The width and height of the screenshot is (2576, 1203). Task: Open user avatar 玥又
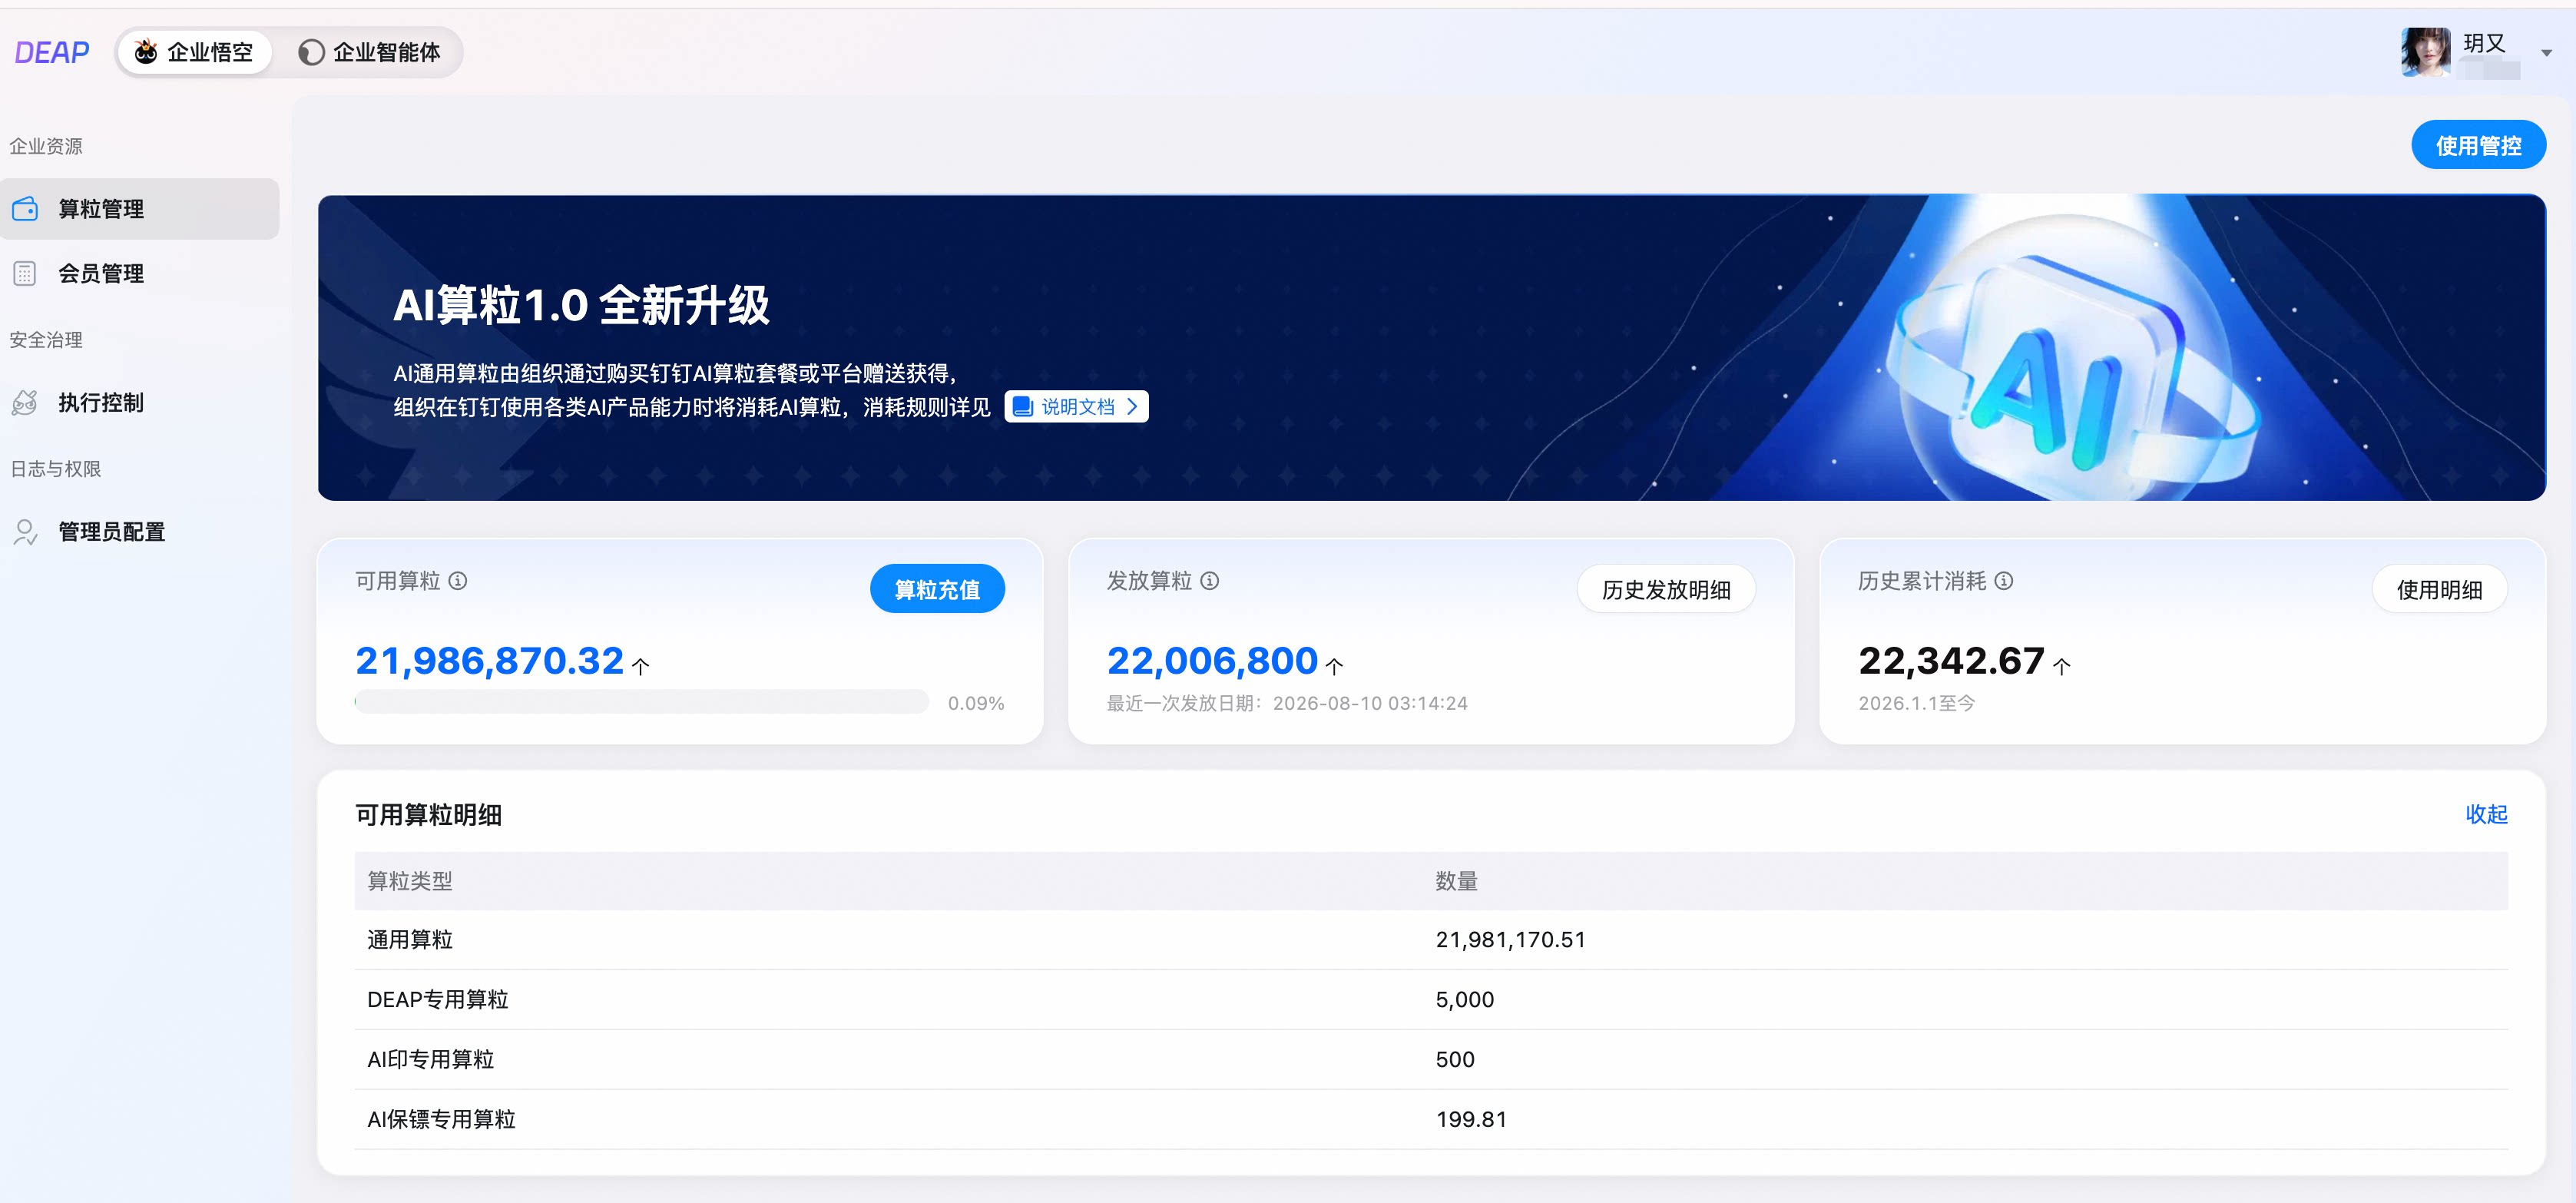click(x=2425, y=52)
